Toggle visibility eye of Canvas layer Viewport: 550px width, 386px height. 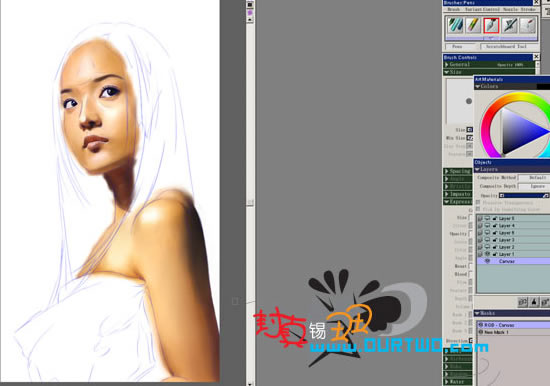[487, 261]
